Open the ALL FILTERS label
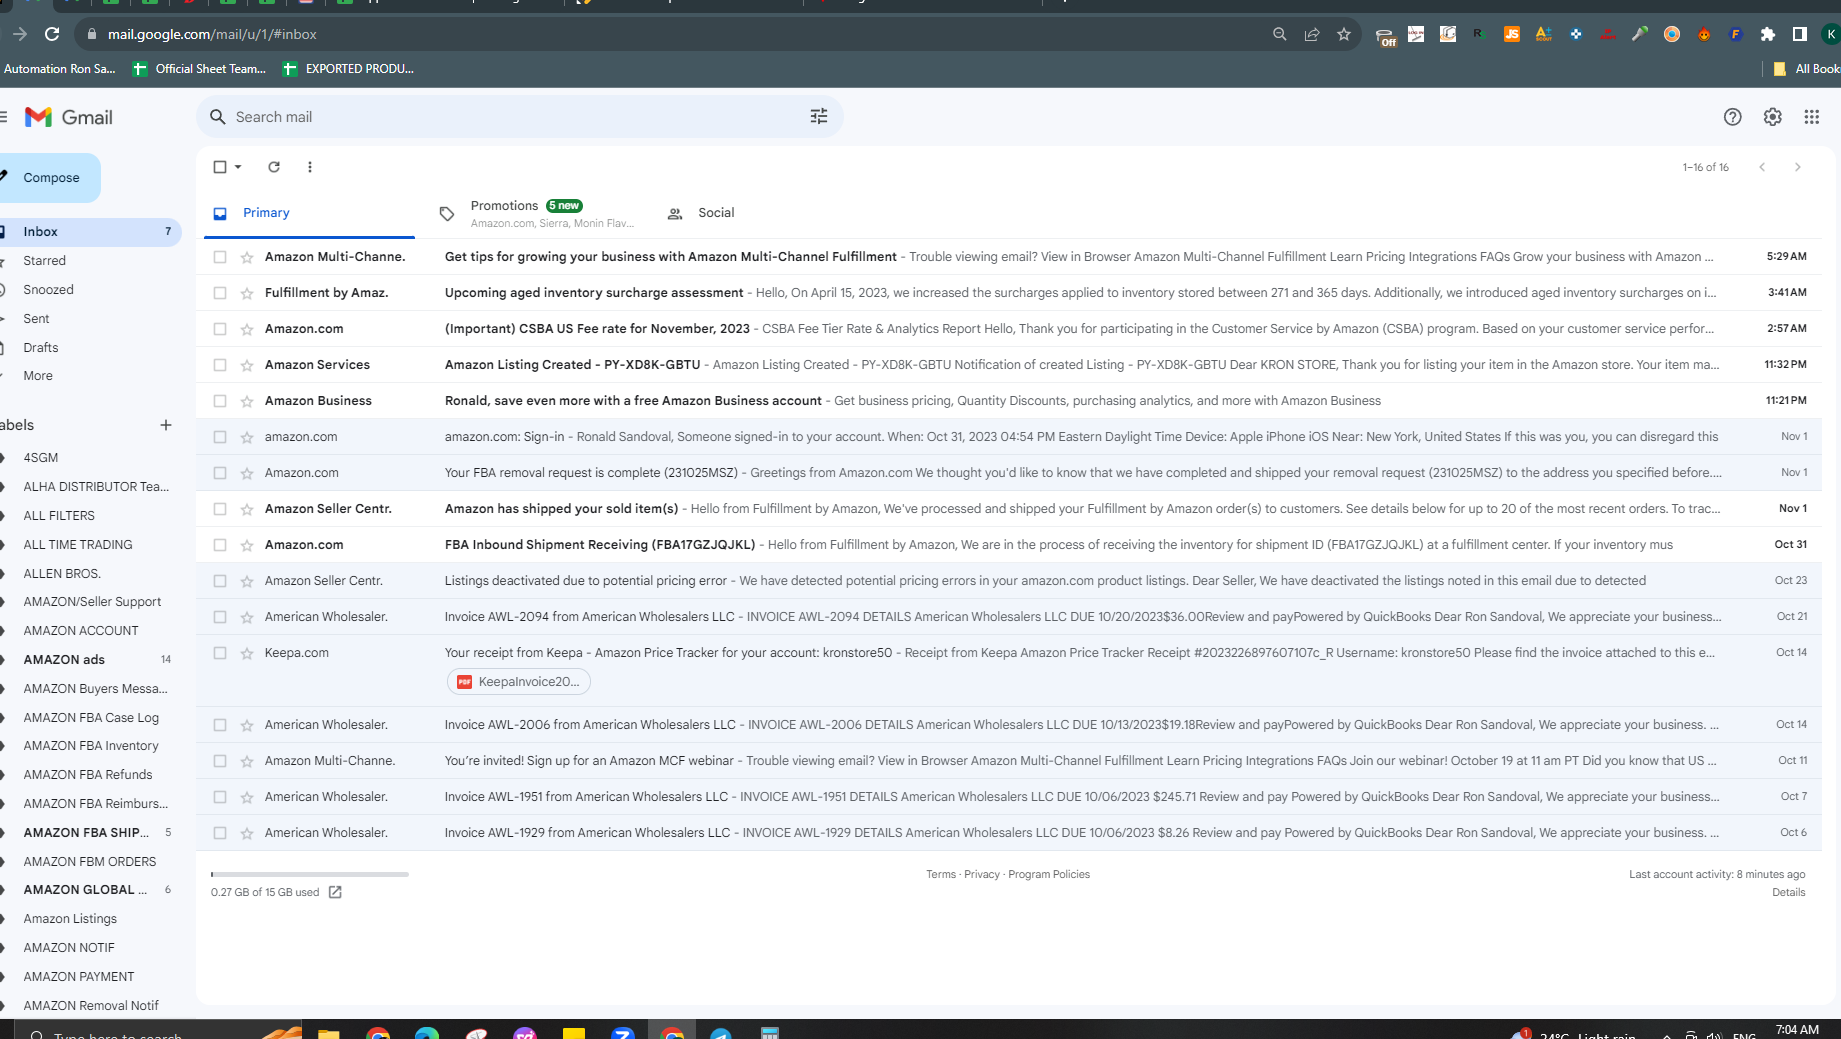Image resolution: width=1841 pixels, height=1039 pixels. tap(59, 516)
